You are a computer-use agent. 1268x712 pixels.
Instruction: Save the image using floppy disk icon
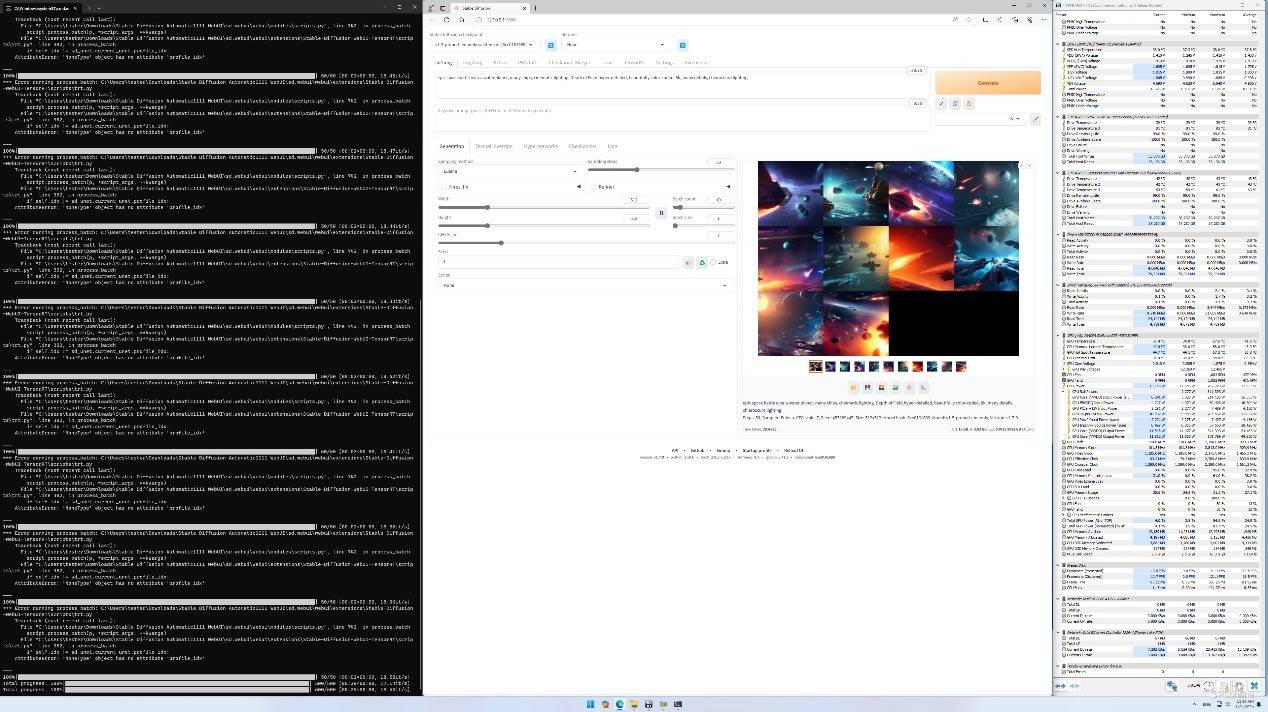(x=867, y=387)
